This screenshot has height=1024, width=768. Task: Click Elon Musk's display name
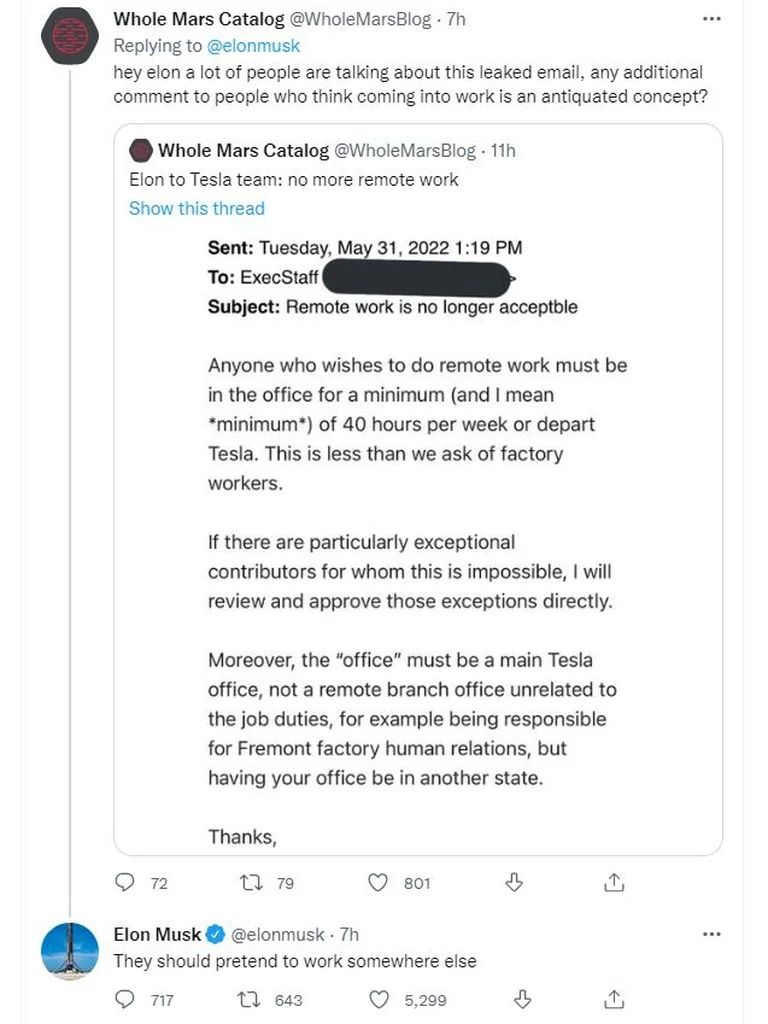click(157, 935)
